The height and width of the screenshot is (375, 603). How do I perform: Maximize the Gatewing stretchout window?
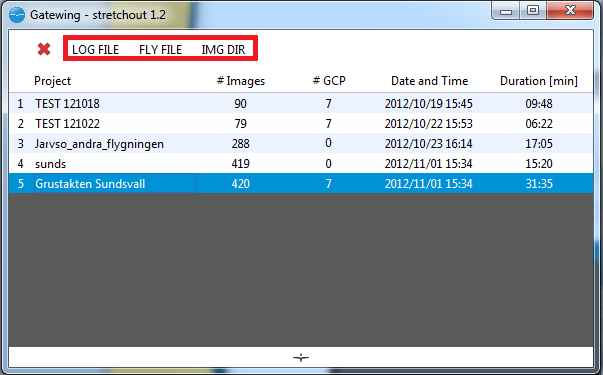pyautogui.click(x=533, y=10)
